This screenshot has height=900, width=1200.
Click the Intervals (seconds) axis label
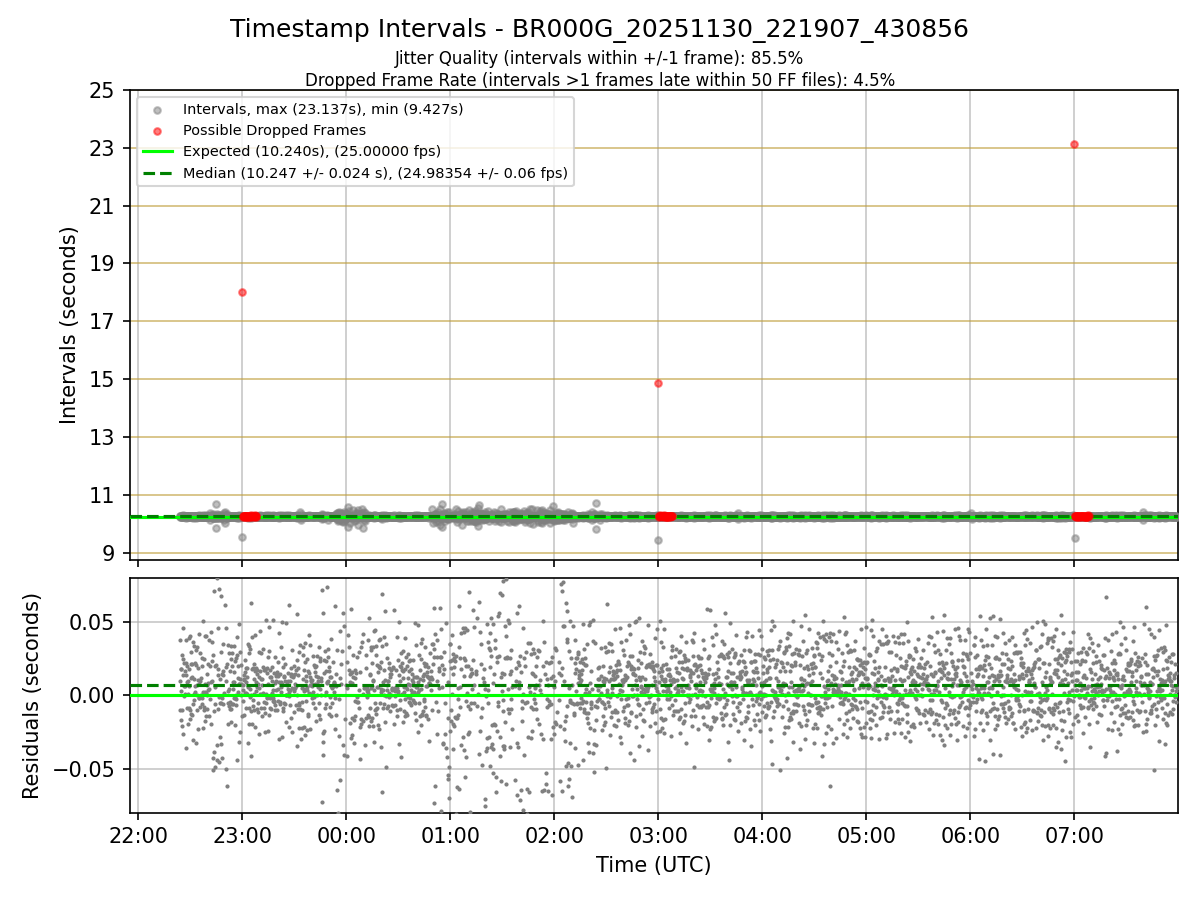(68, 325)
